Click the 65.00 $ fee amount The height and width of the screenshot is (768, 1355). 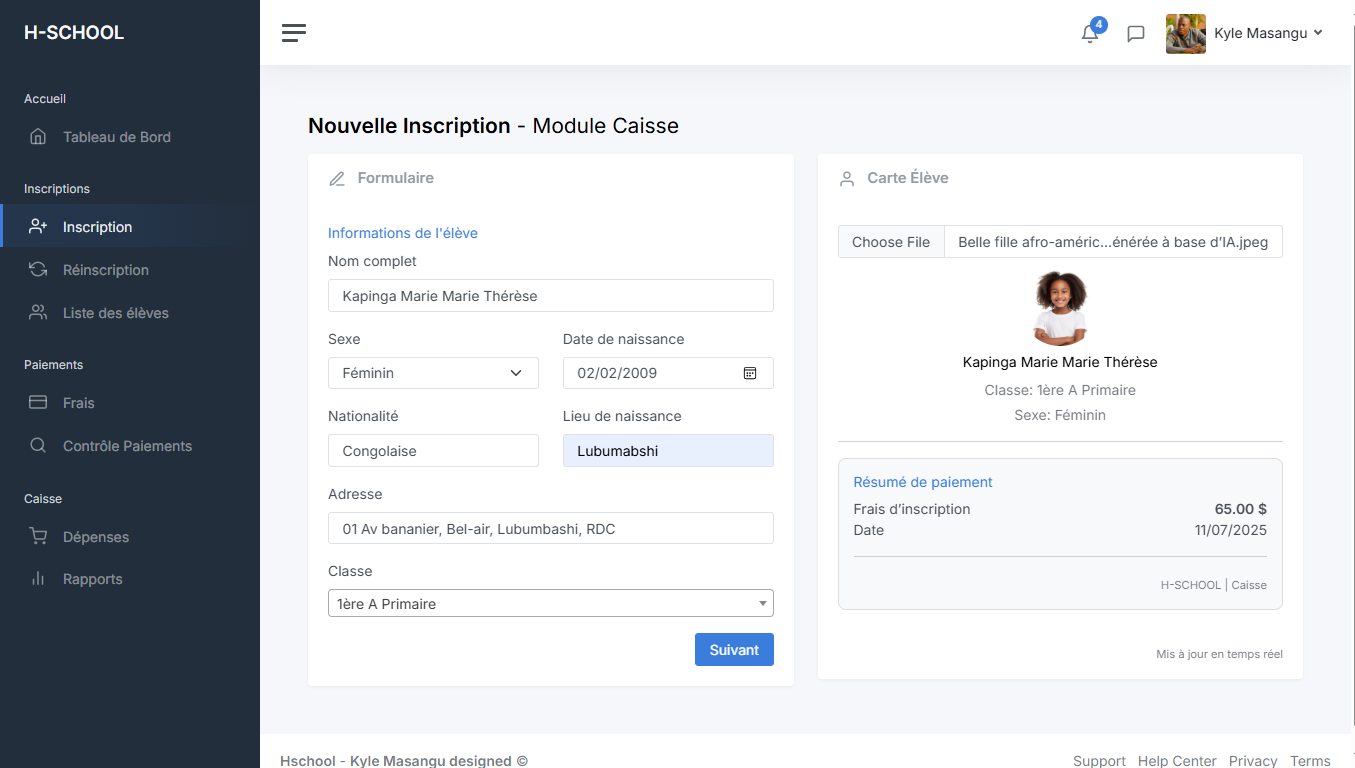point(1240,509)
